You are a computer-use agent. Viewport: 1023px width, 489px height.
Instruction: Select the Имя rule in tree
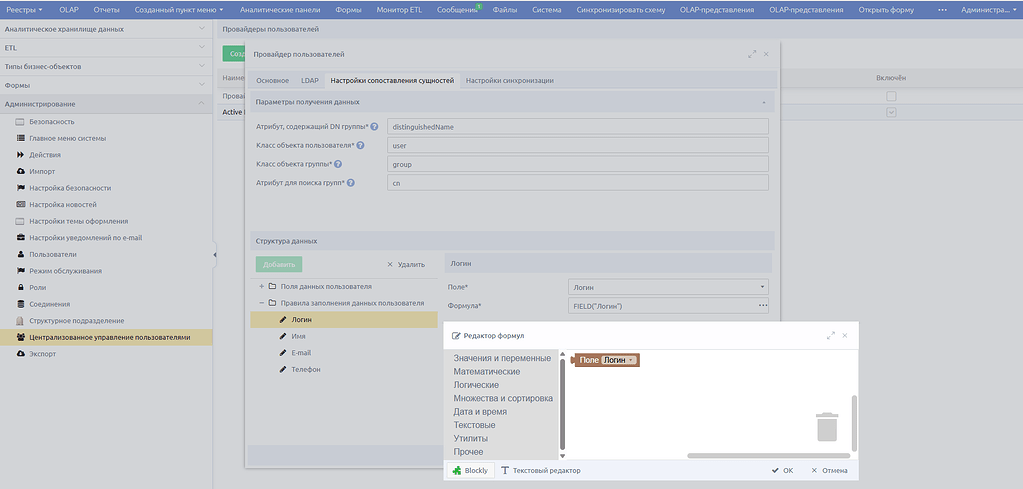[x=299, y=336]
